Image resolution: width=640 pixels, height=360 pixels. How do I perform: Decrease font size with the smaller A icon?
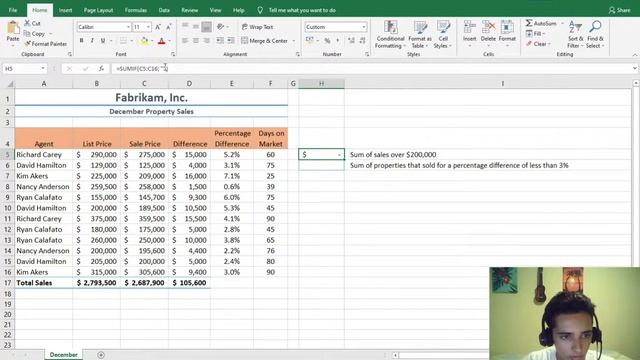coord(169,27)
